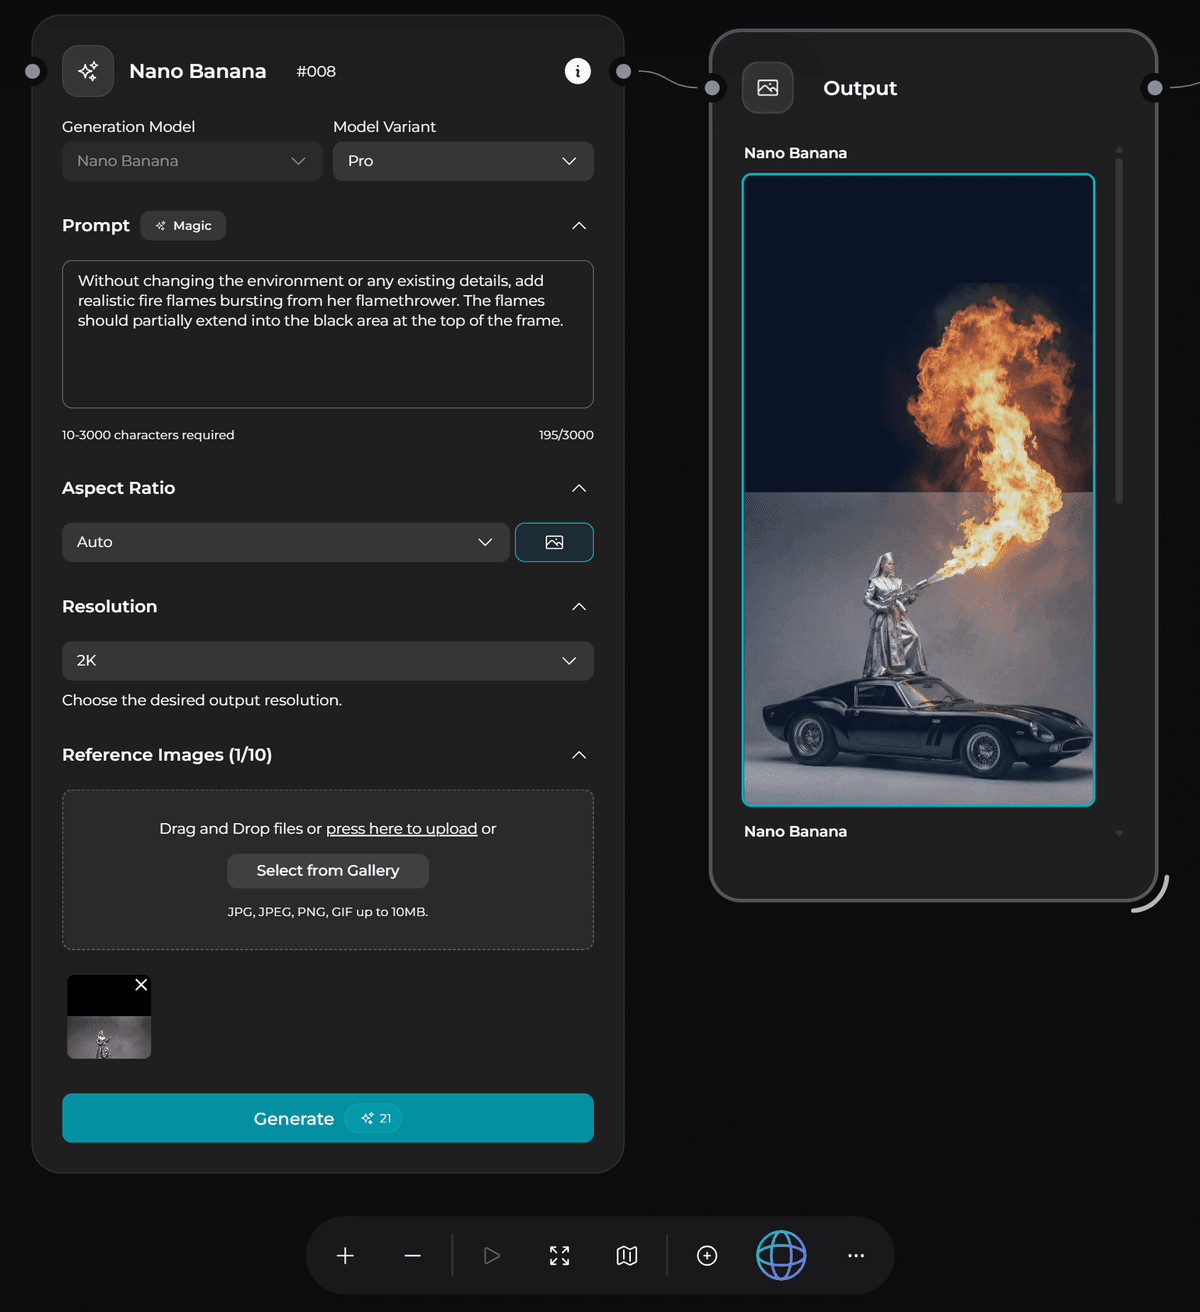This screenshot has height=1312, width=1200.
Task: Click the info icon on Nano Banana node
Action: (x=577, y=71)
